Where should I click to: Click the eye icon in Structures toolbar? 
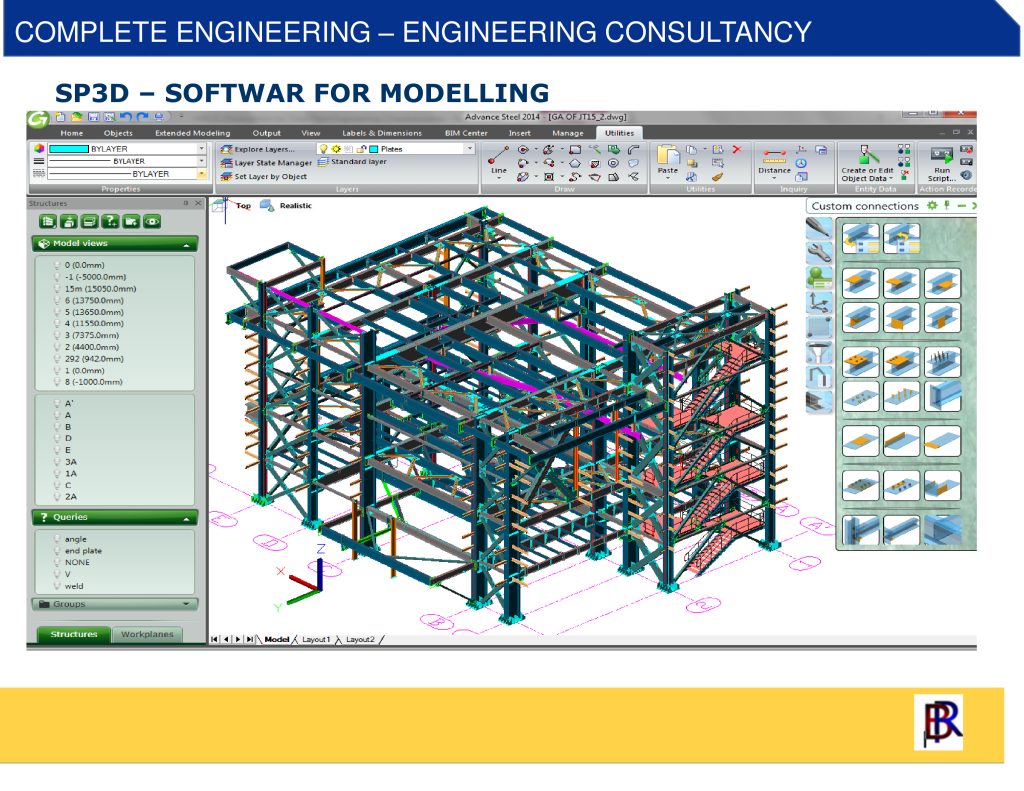click(x=152, y=222)
